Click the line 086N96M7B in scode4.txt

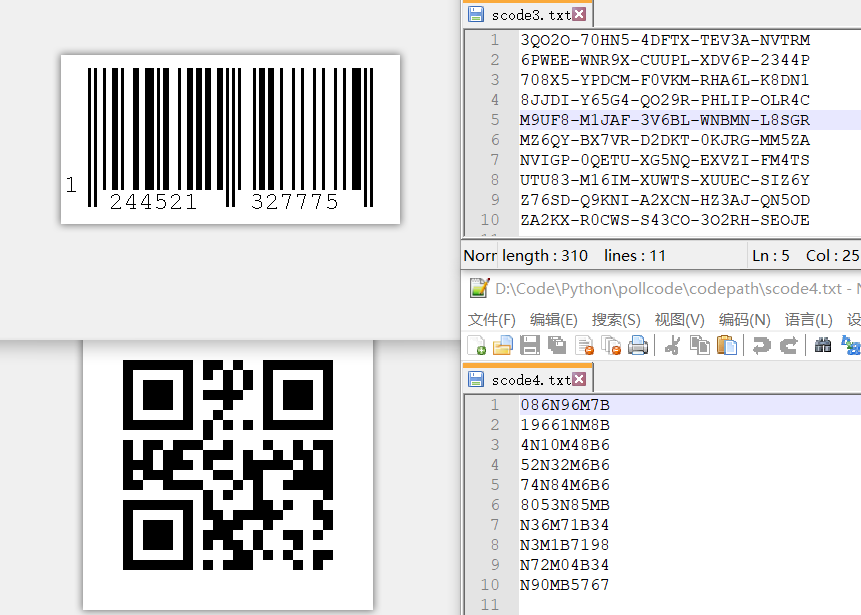point(565,405)
